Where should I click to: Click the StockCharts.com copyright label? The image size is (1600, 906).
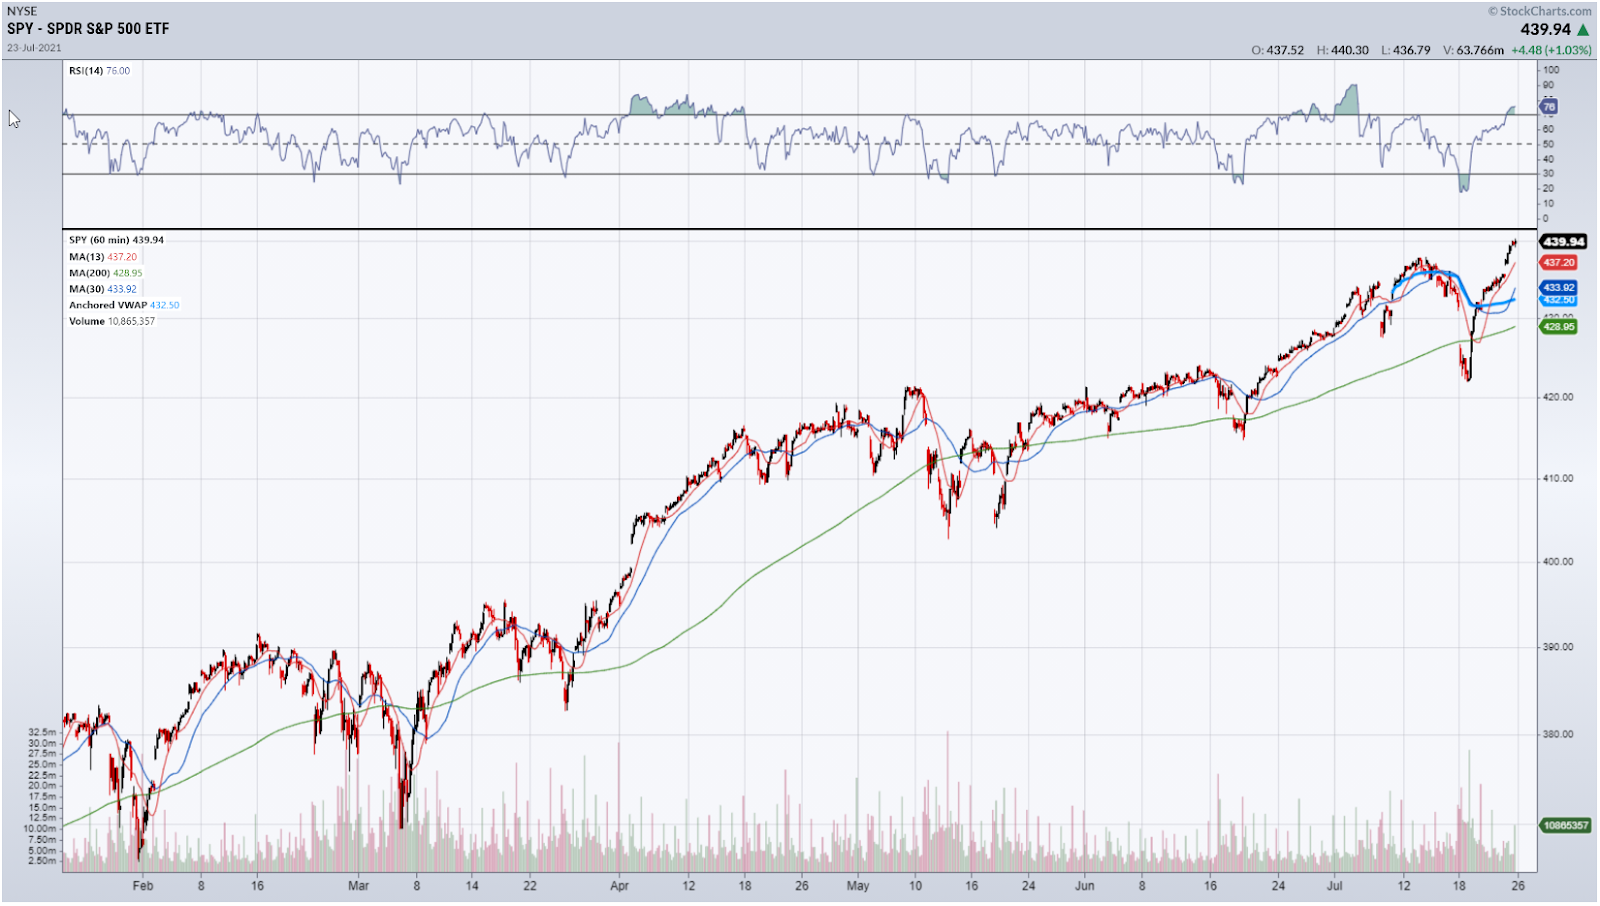tap(1540, 11)
